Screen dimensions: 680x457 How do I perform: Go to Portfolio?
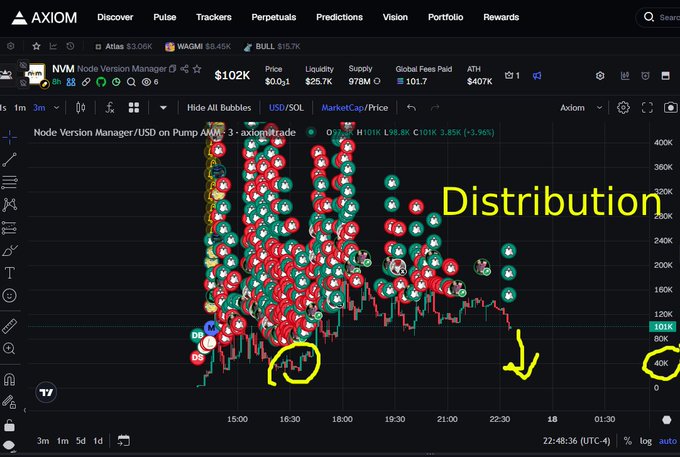(x=446, y=17)
